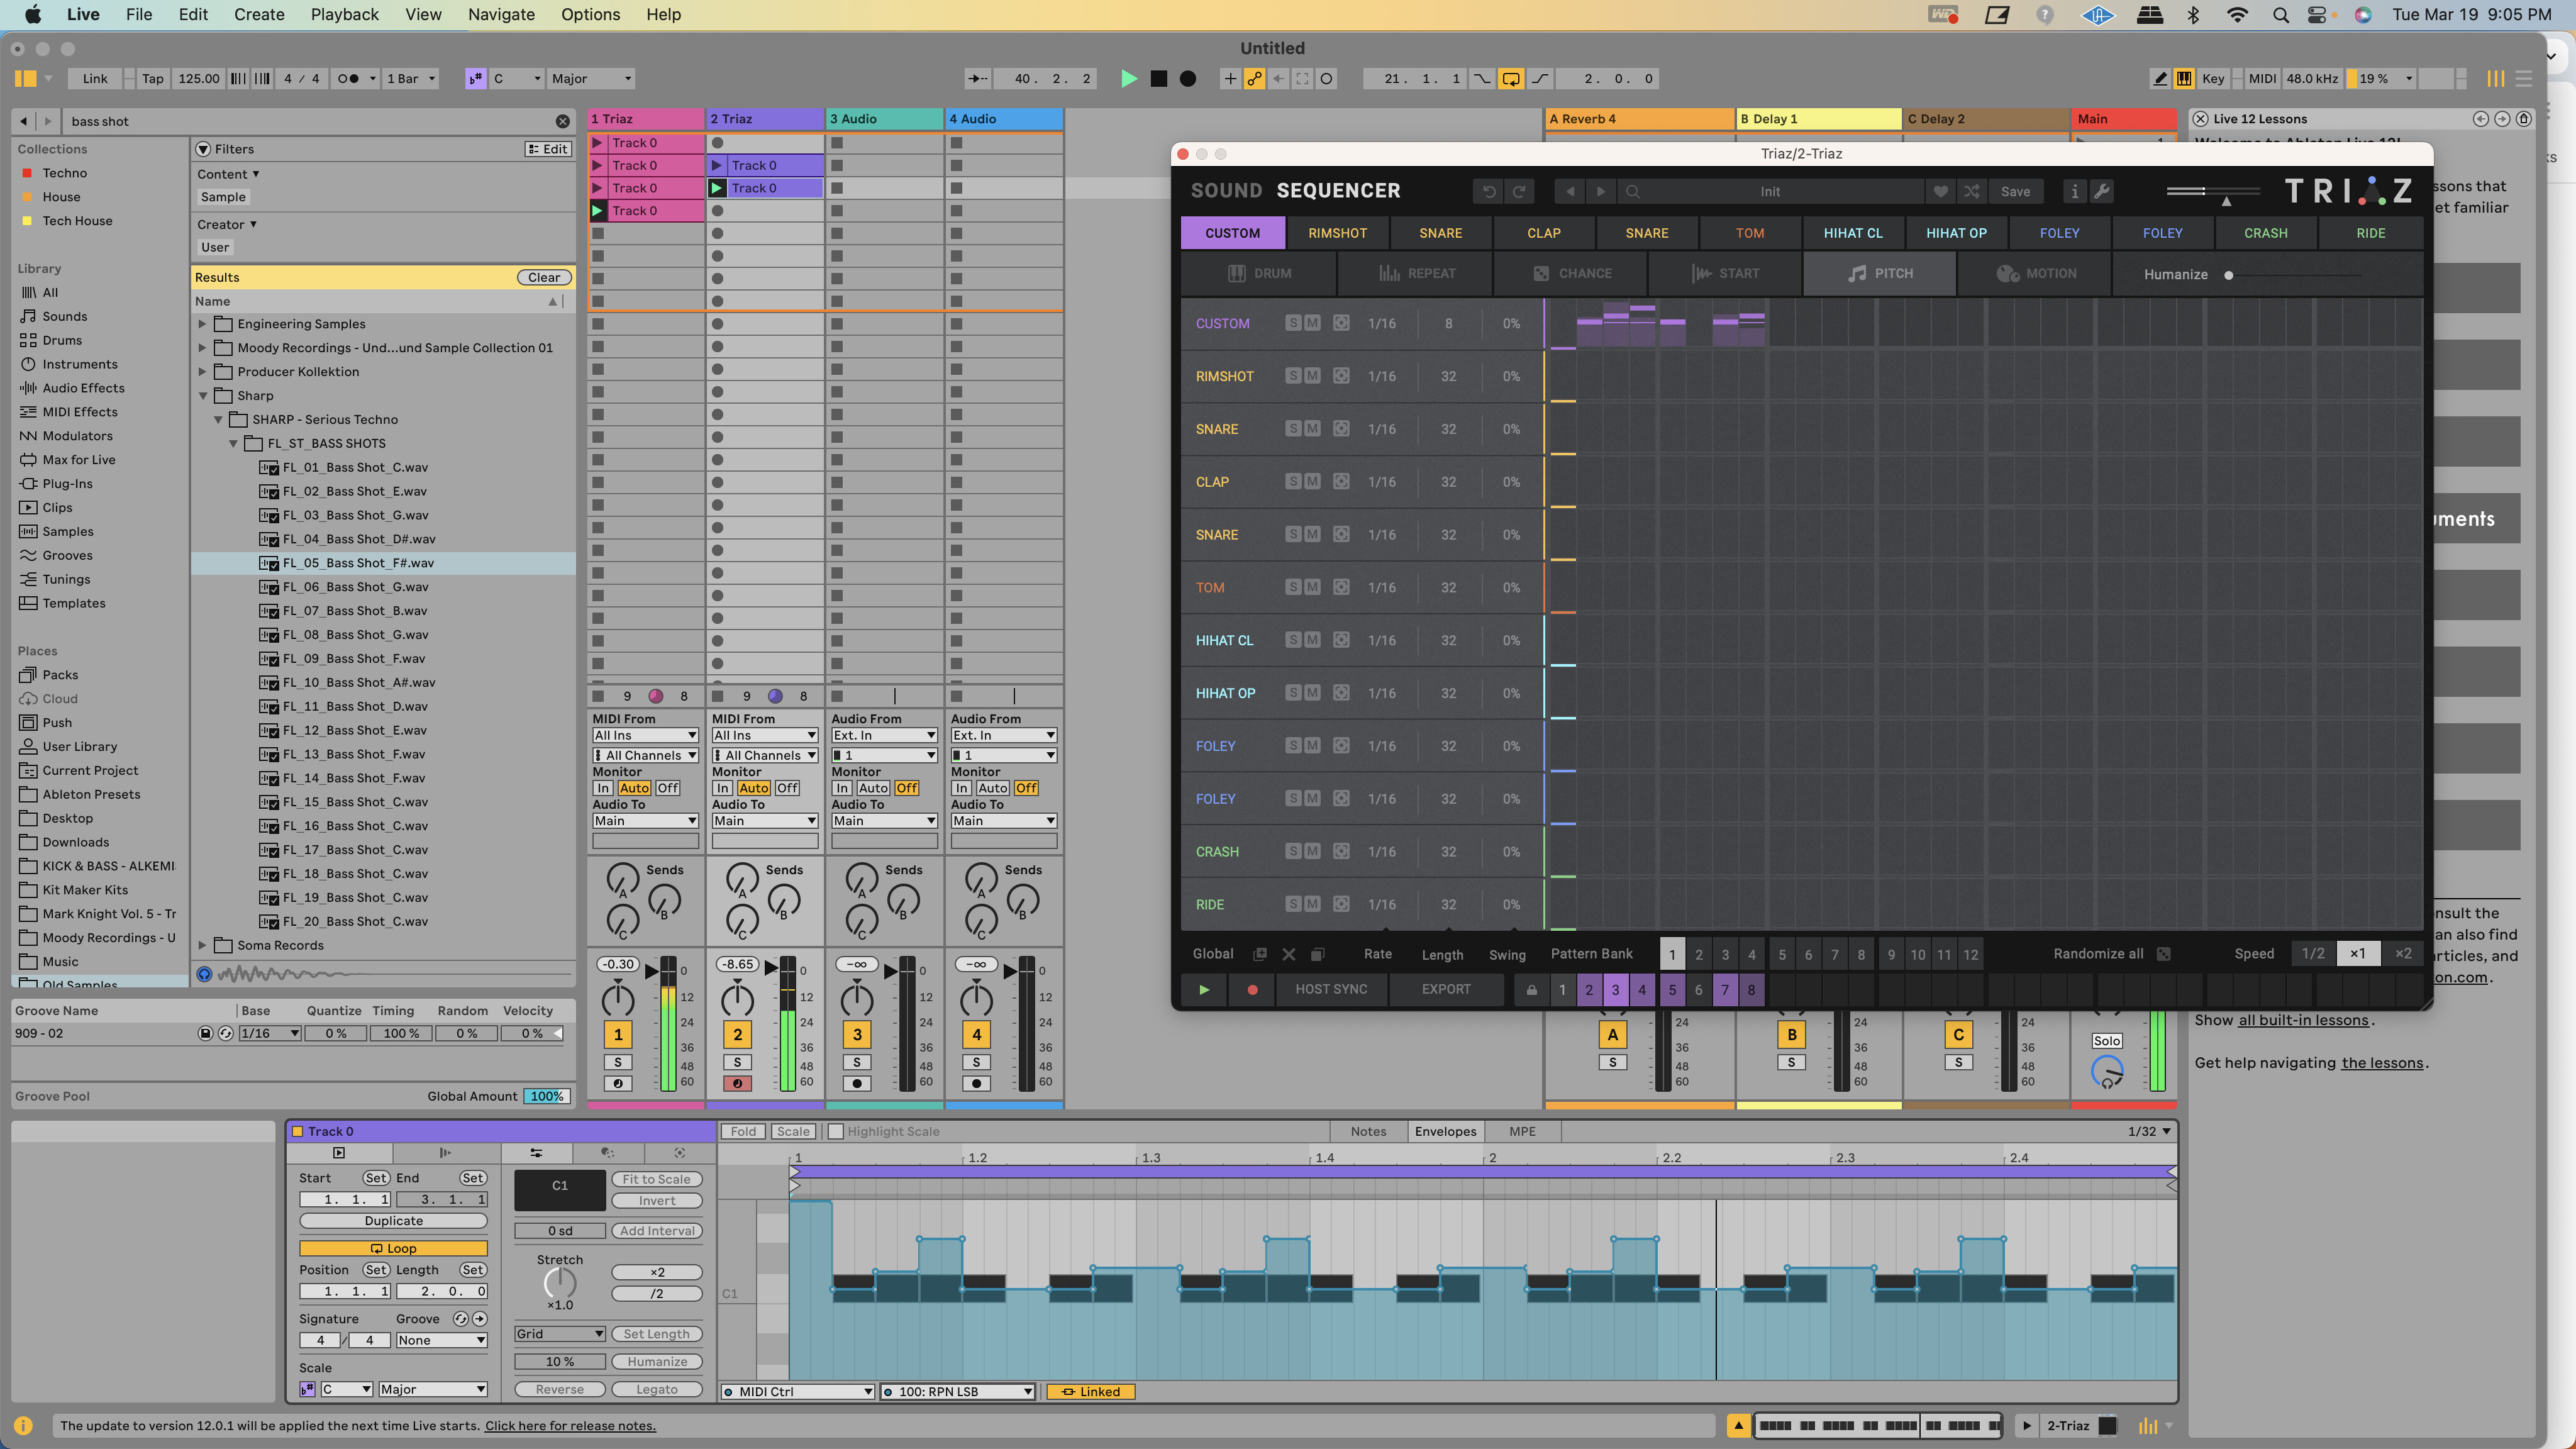Open Triaz settings with the wrench icon

click(2104, 191)
